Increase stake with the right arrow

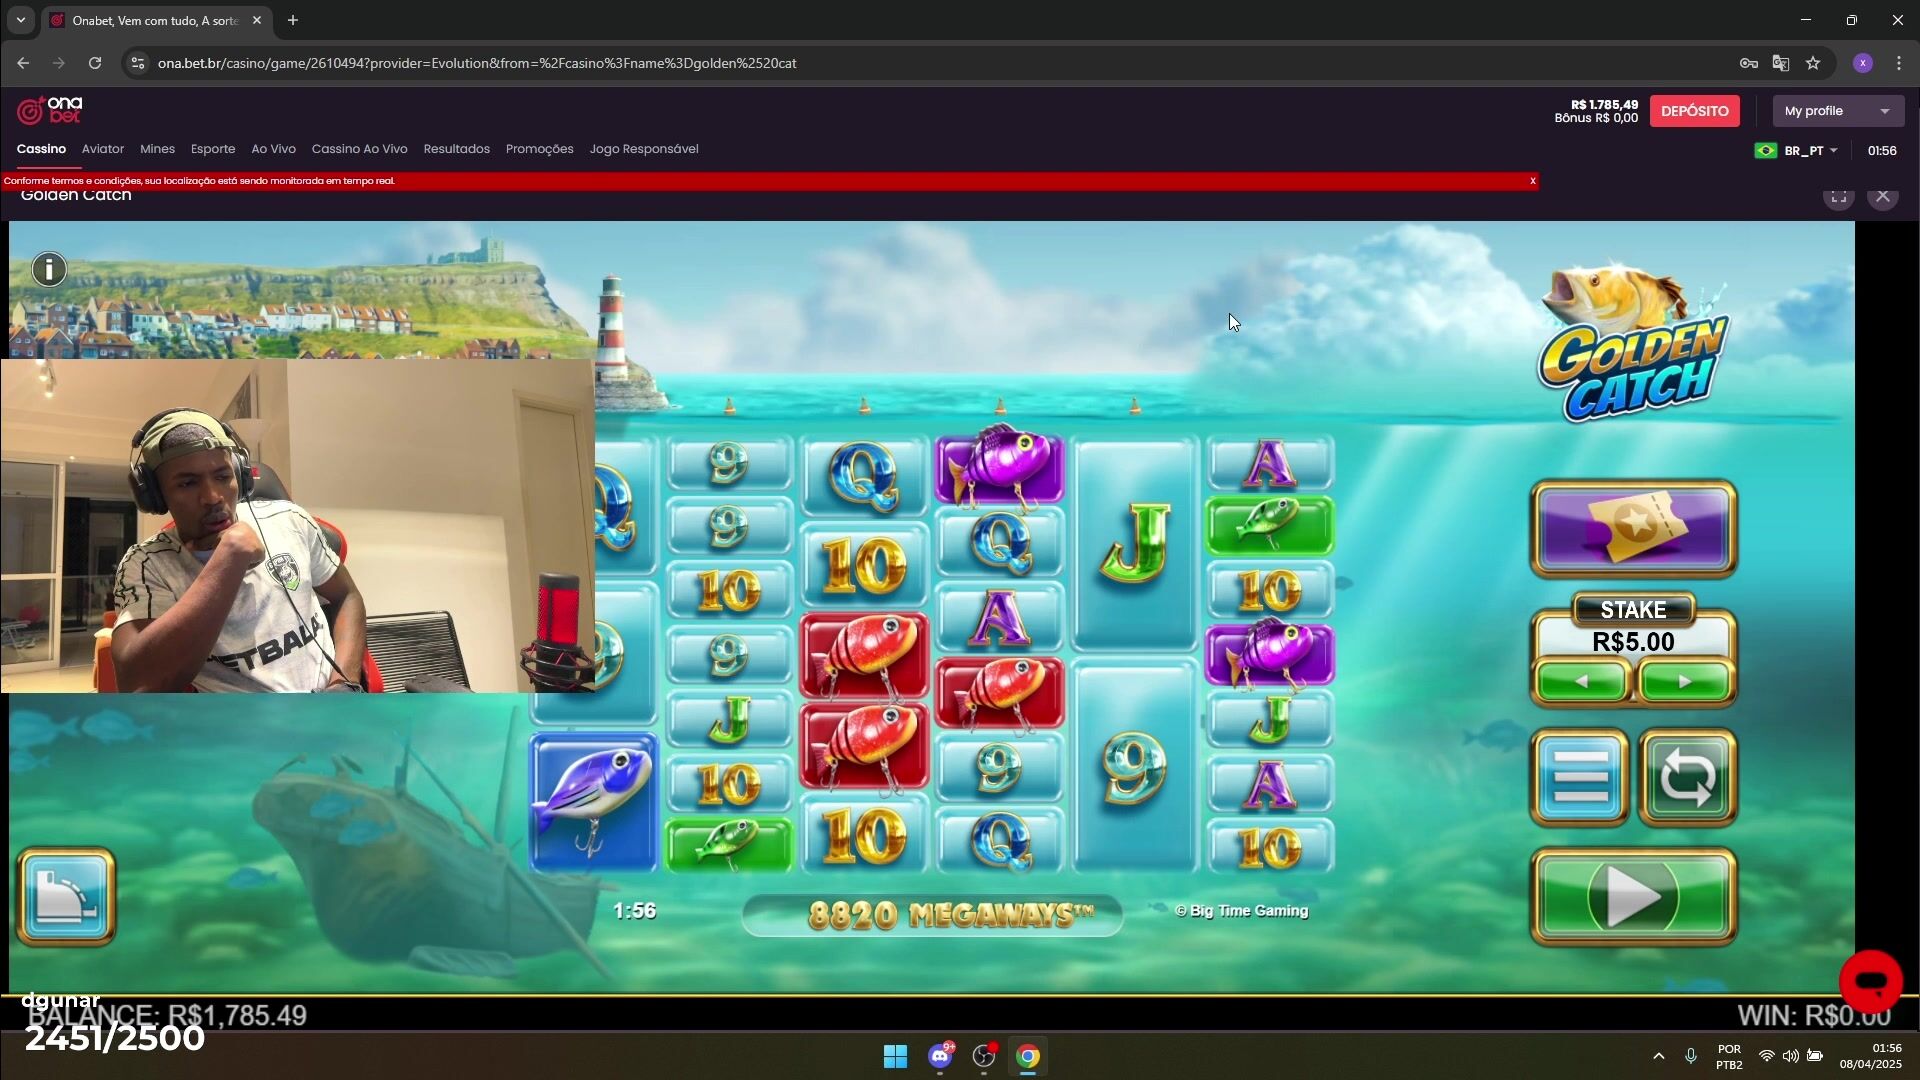coord(1685,682)
